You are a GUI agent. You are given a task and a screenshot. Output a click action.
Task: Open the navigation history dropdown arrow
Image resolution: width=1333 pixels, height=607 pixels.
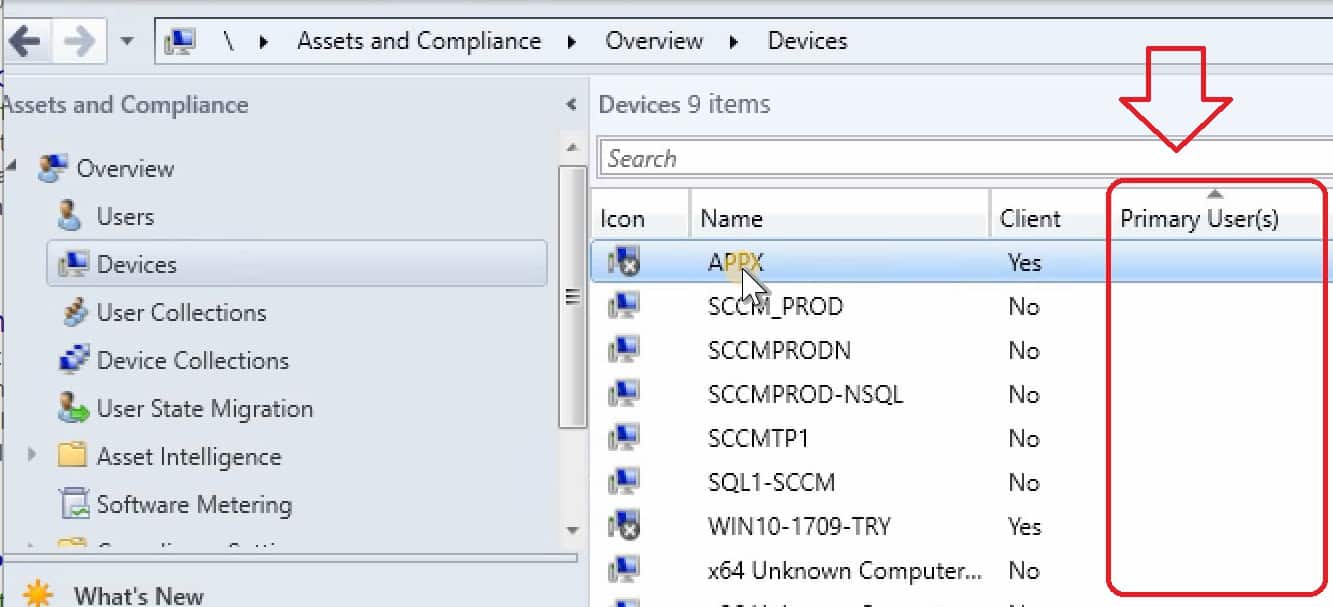click(x=127, y=42)
